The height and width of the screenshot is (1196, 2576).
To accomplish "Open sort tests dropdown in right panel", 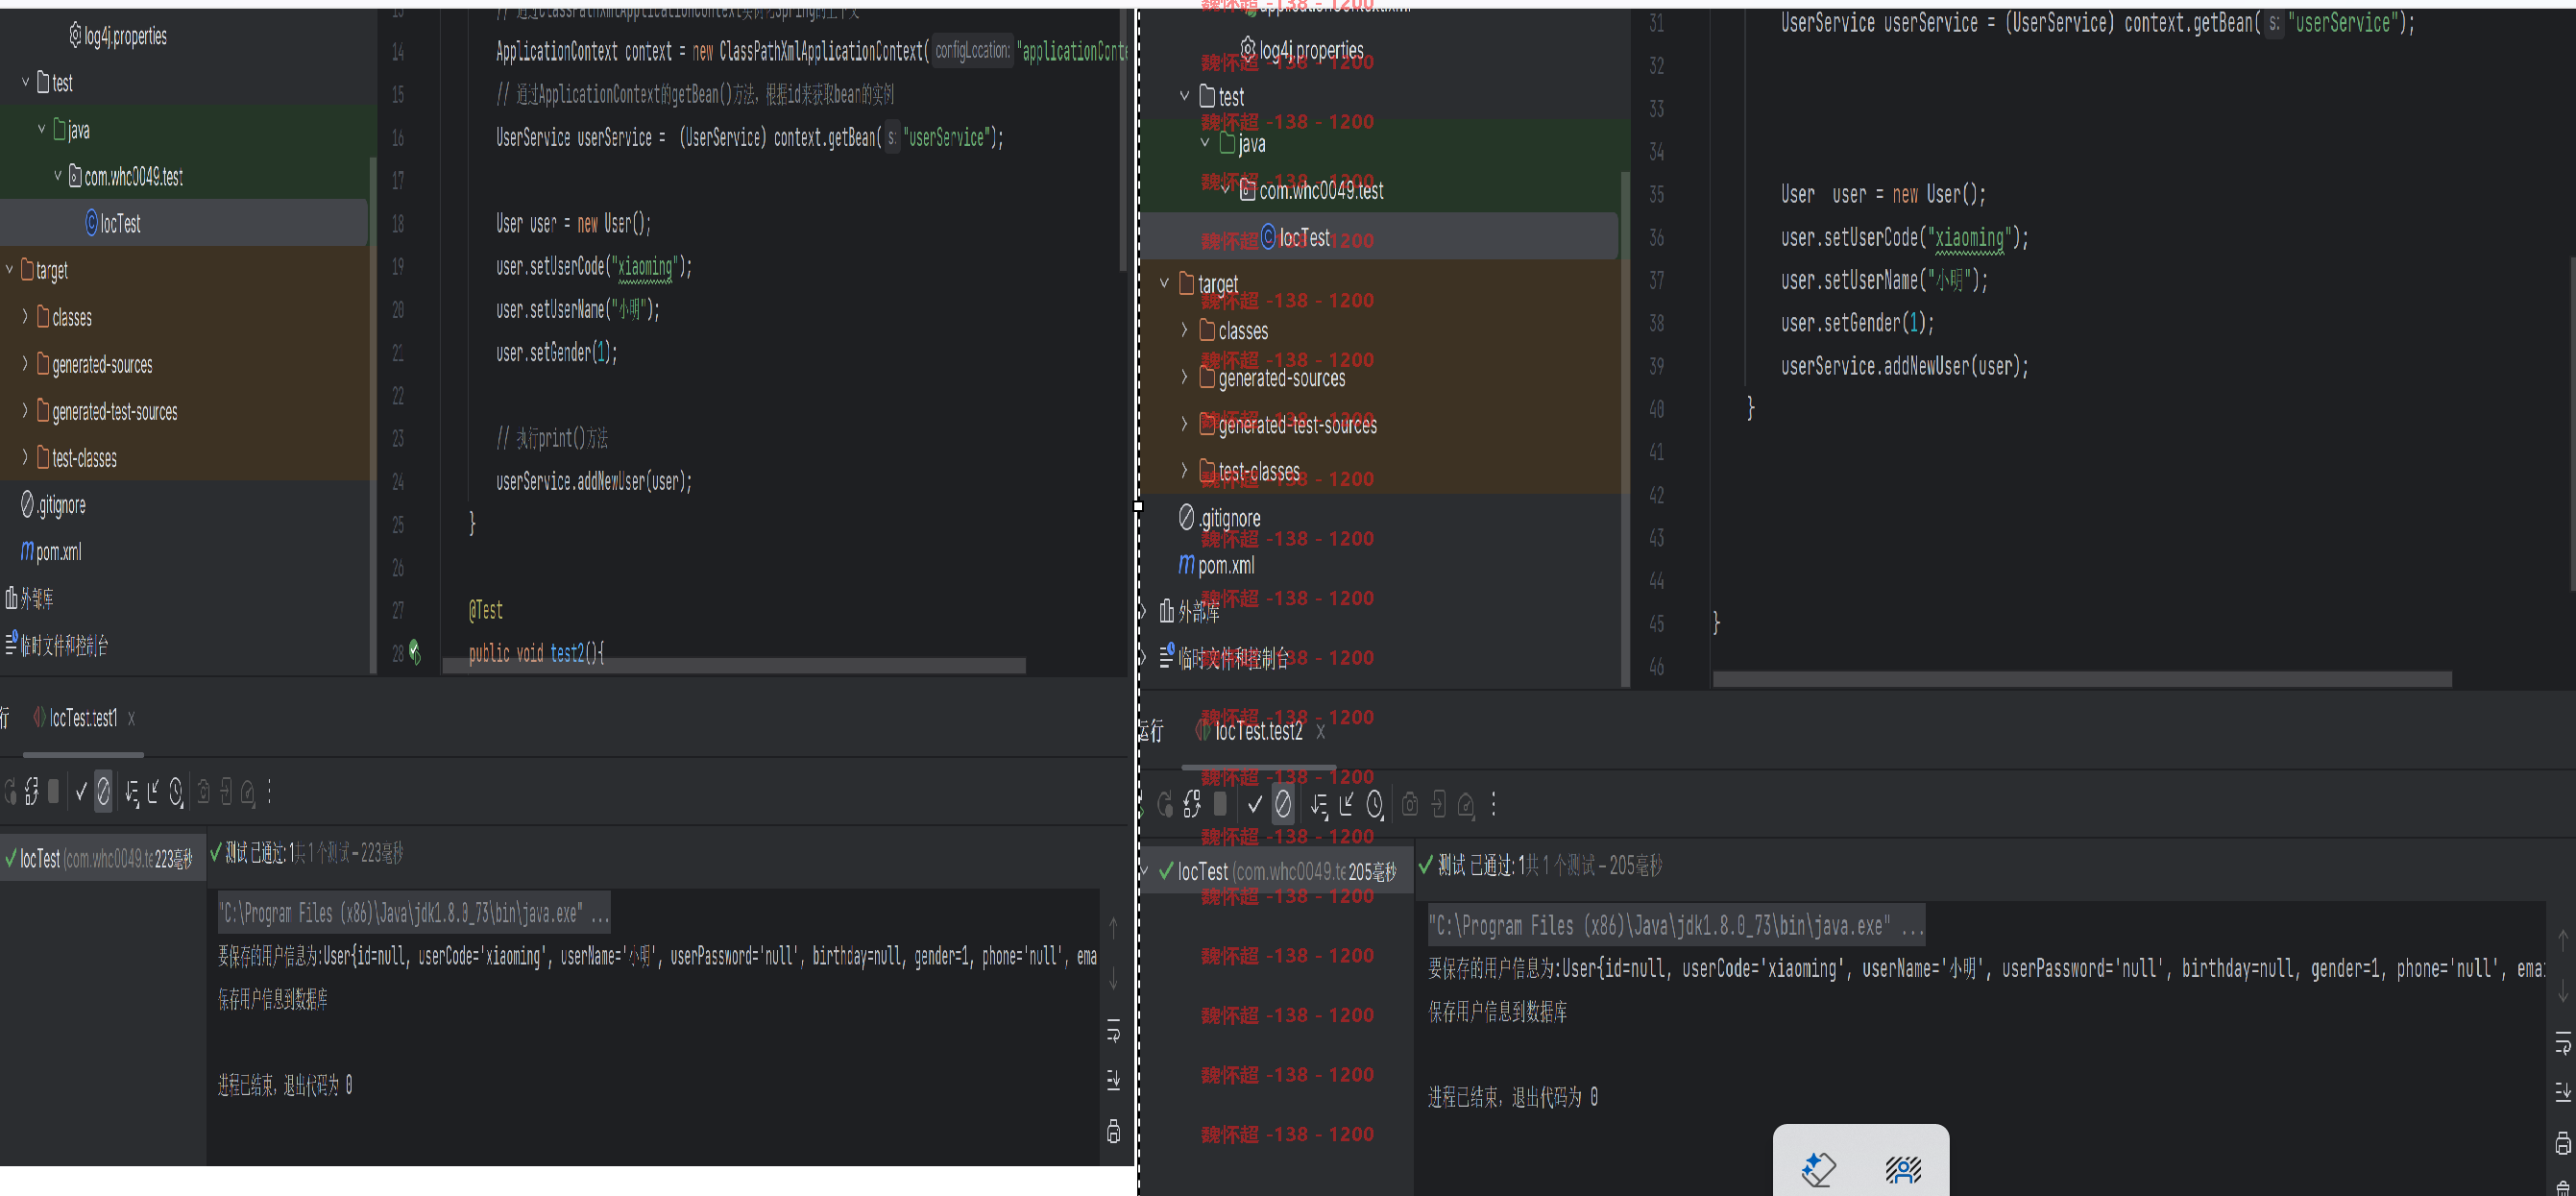I will 1319,806.
